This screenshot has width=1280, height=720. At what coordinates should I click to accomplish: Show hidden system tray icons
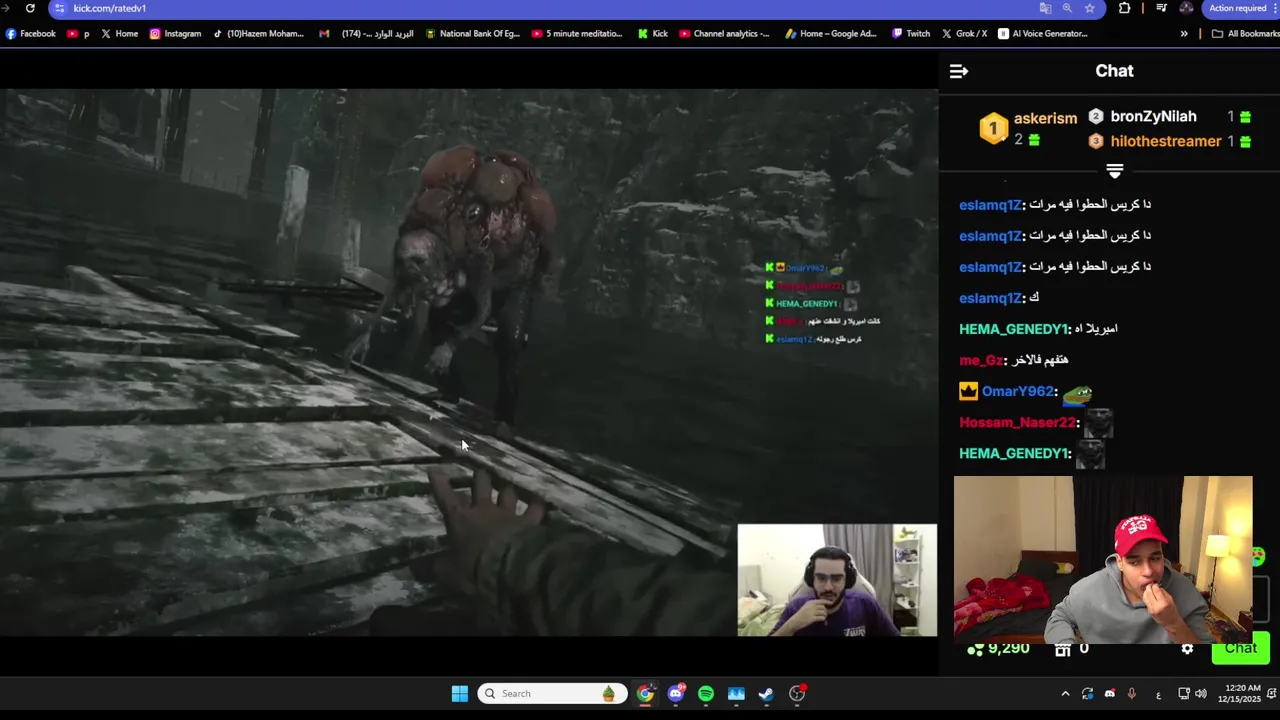point(1065,693)
